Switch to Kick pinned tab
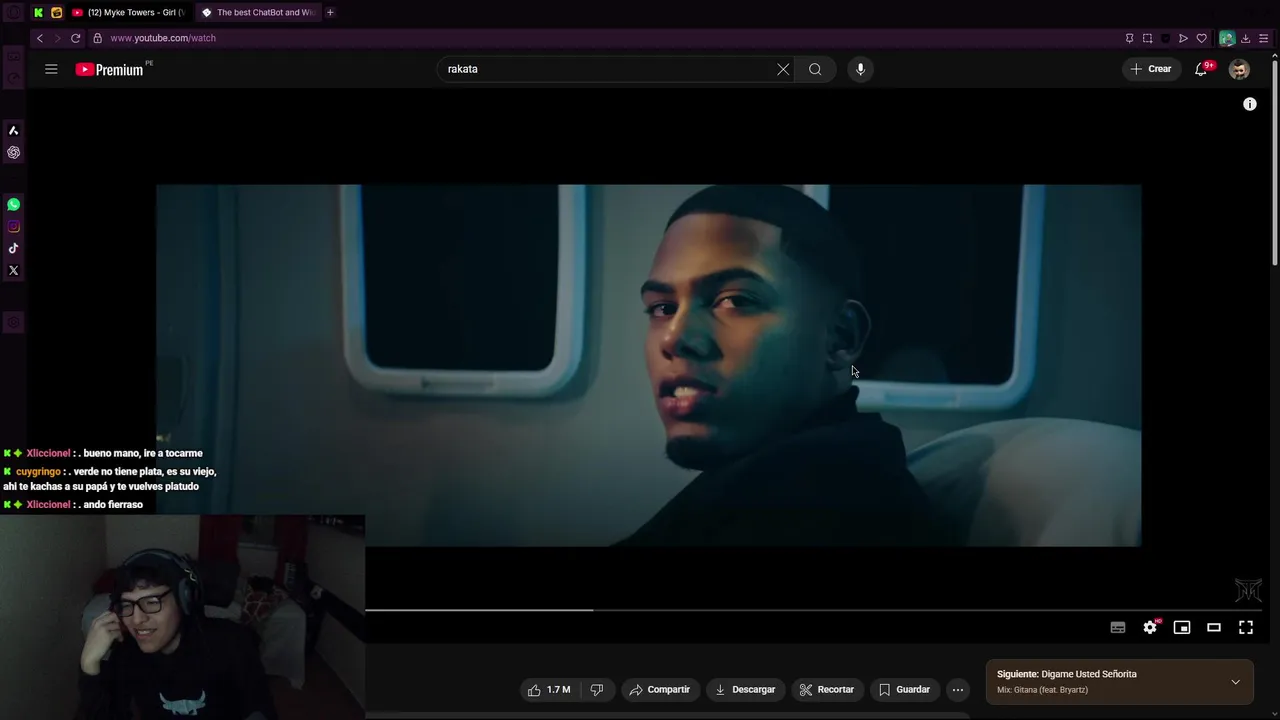The height and width of the screenshot is (720, 1280). 38,12
